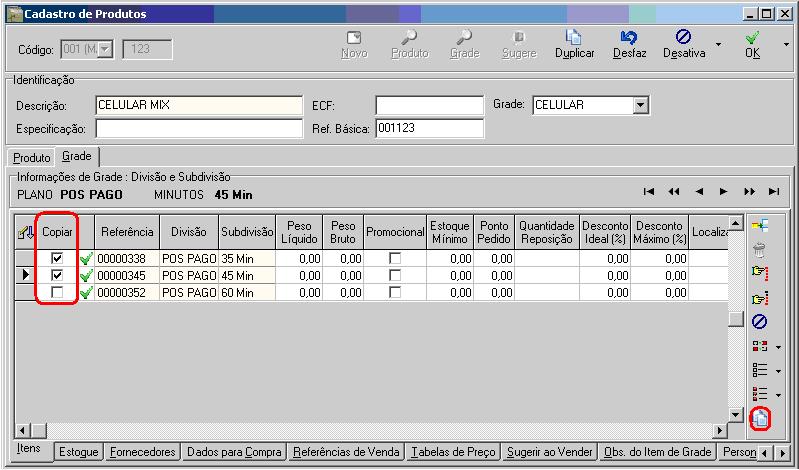Open the Obs. do Item de Grade tab
Viewport: 799px width, 470px height.
pos(657,452)
